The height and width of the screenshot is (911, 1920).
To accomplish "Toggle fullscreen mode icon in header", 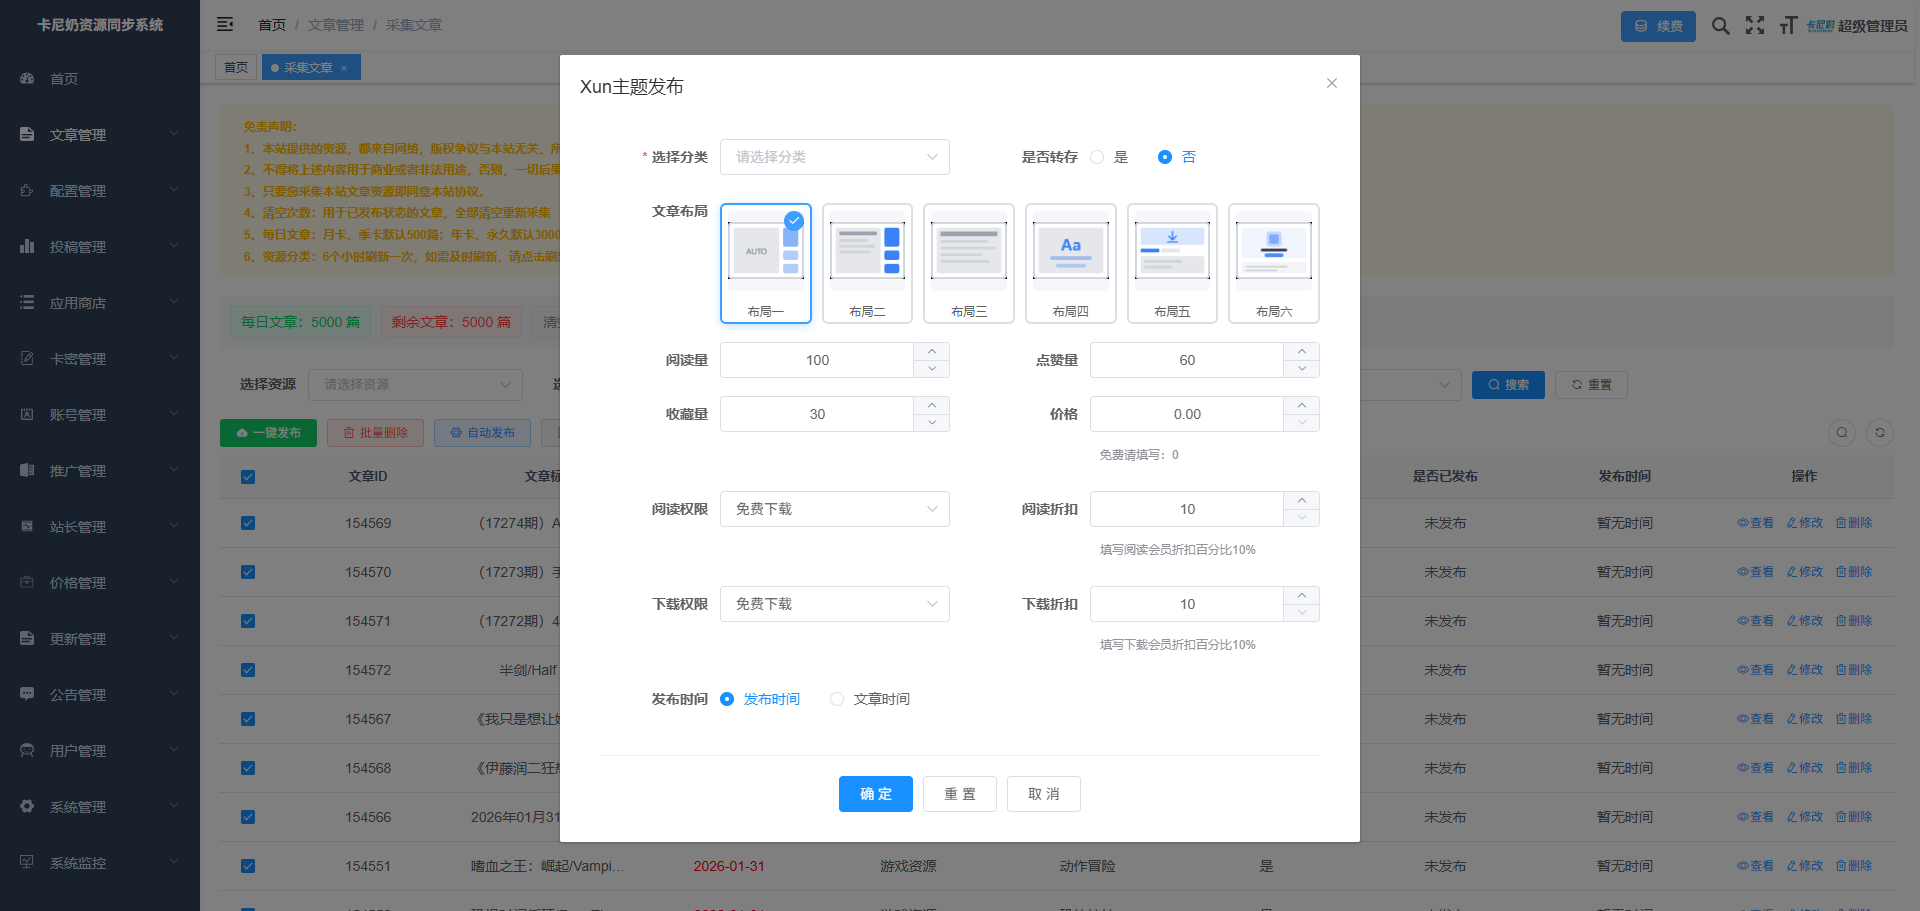I will click(x=1755, y=26).
